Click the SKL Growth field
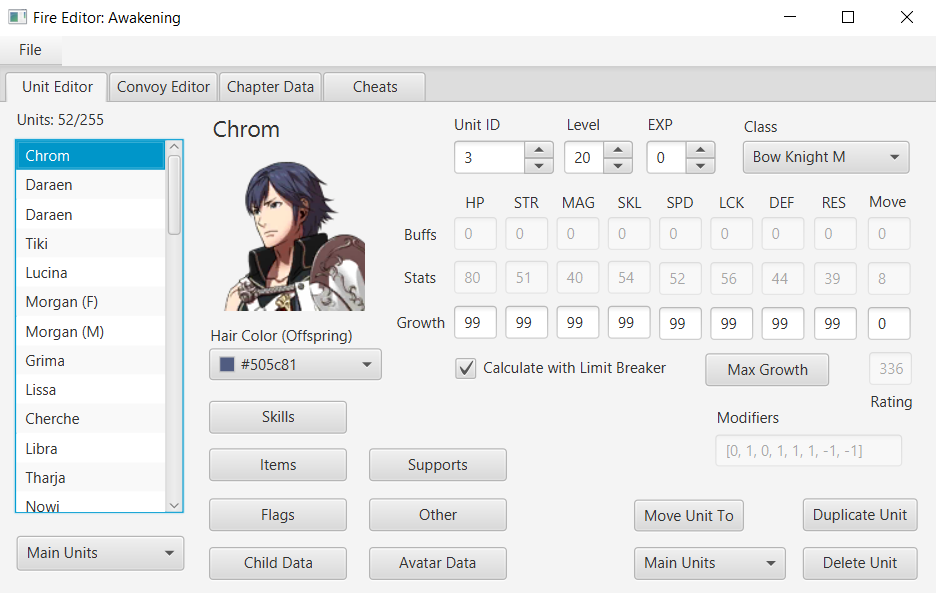Screen dimensions: 936x593 tap(629, 323)
